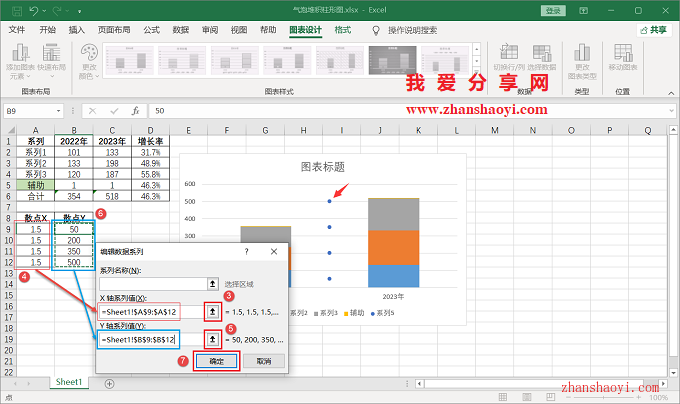Open the Name Box dropdown arrow
The image size is (680, 404).
[x=59, y=111]
